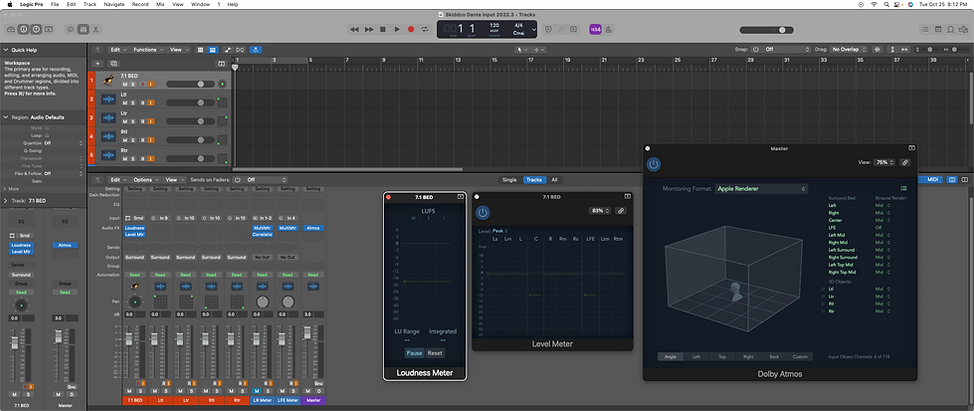974x411 pixels.
Task: Open the Library from the control bar
Action: [x=11, y=29]
